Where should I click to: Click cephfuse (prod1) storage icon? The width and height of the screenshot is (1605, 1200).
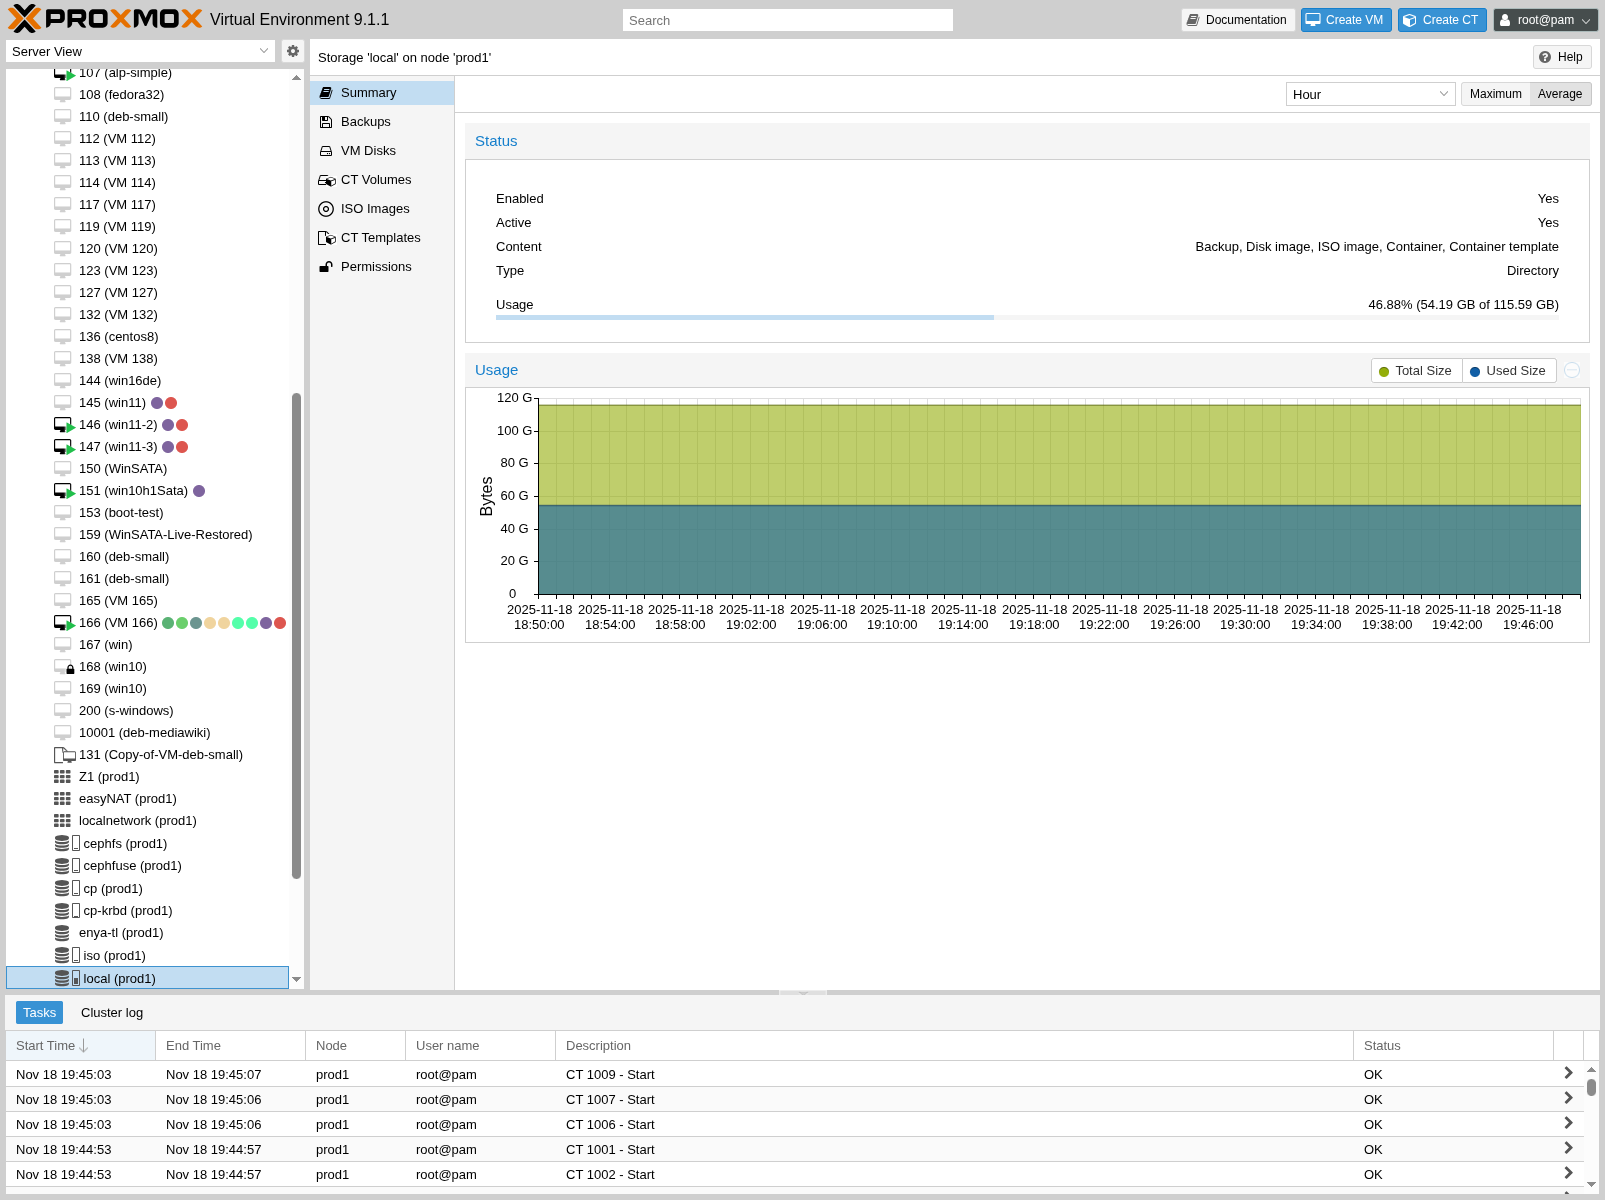pyautogui.click(x=62, y=866)
